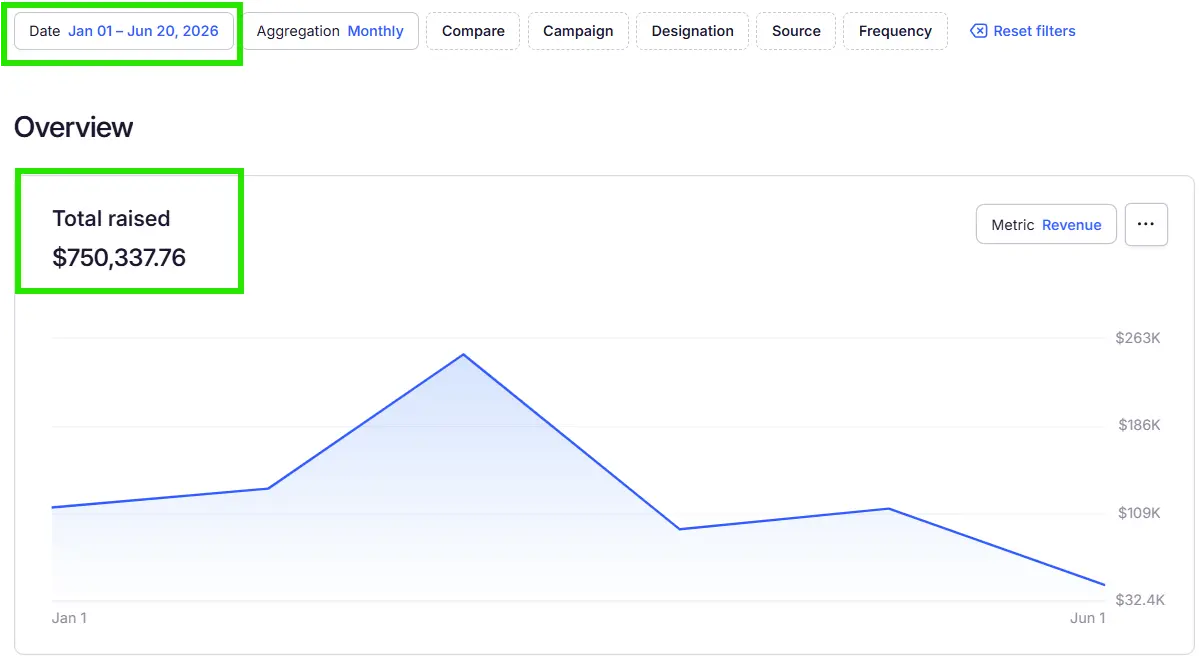Click the Jan 1 axis label
Image resolution: width=1199 pixels, height=666 pixels.
coord(69,618)
